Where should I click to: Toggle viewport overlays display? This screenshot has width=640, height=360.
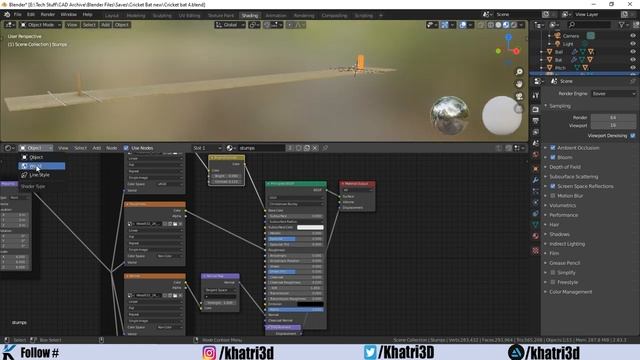click(x=462, y=25)
